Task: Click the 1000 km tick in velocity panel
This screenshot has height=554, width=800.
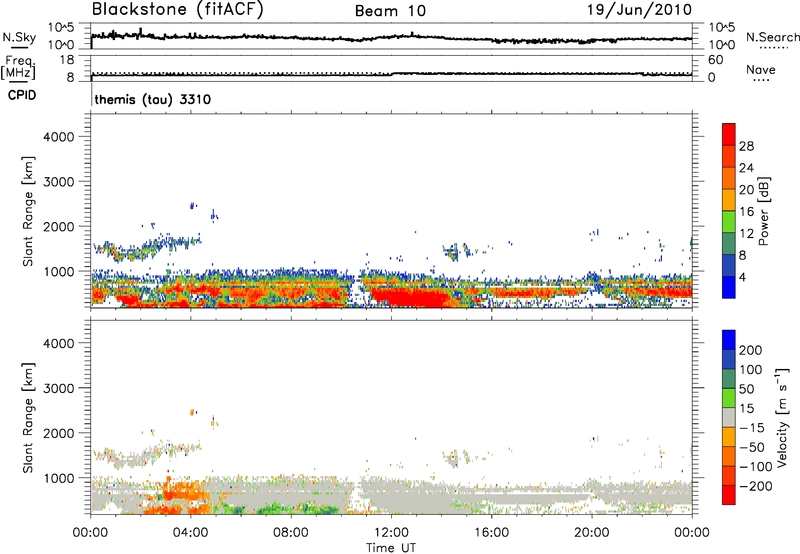Action: (x=59, y=478)
